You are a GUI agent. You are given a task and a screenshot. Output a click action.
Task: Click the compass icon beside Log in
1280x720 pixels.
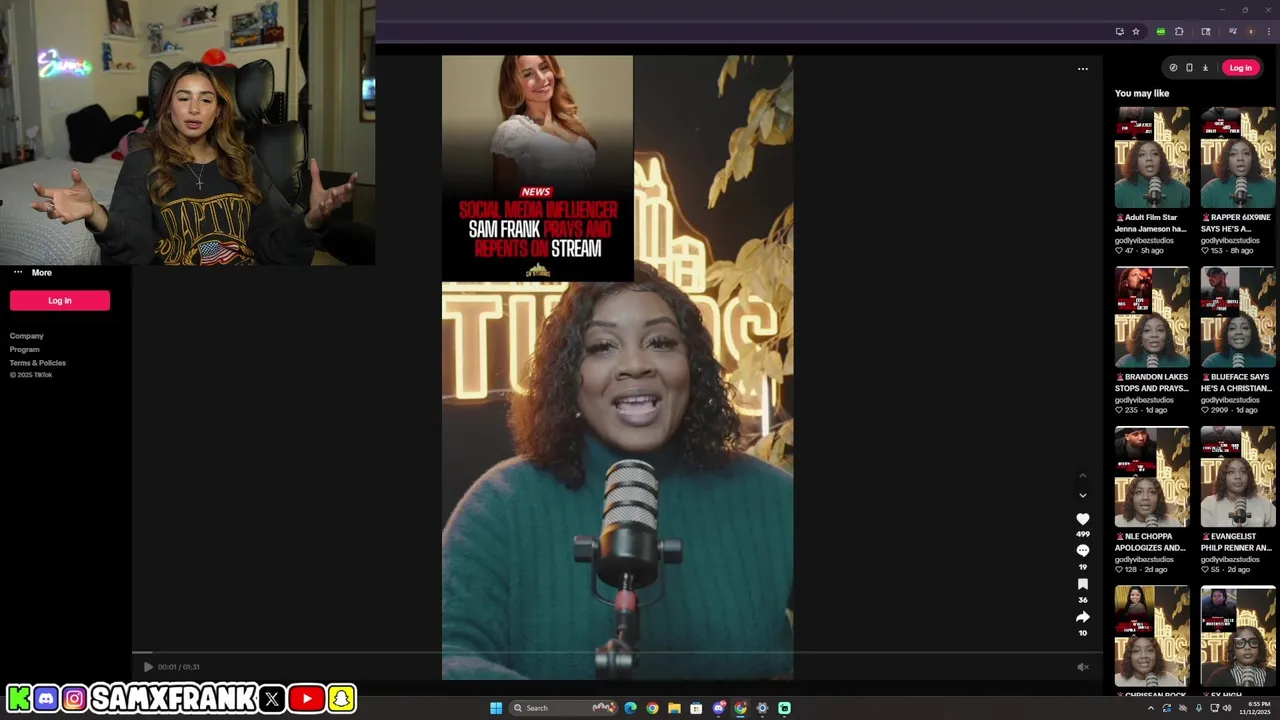(x=1173, y=68)
